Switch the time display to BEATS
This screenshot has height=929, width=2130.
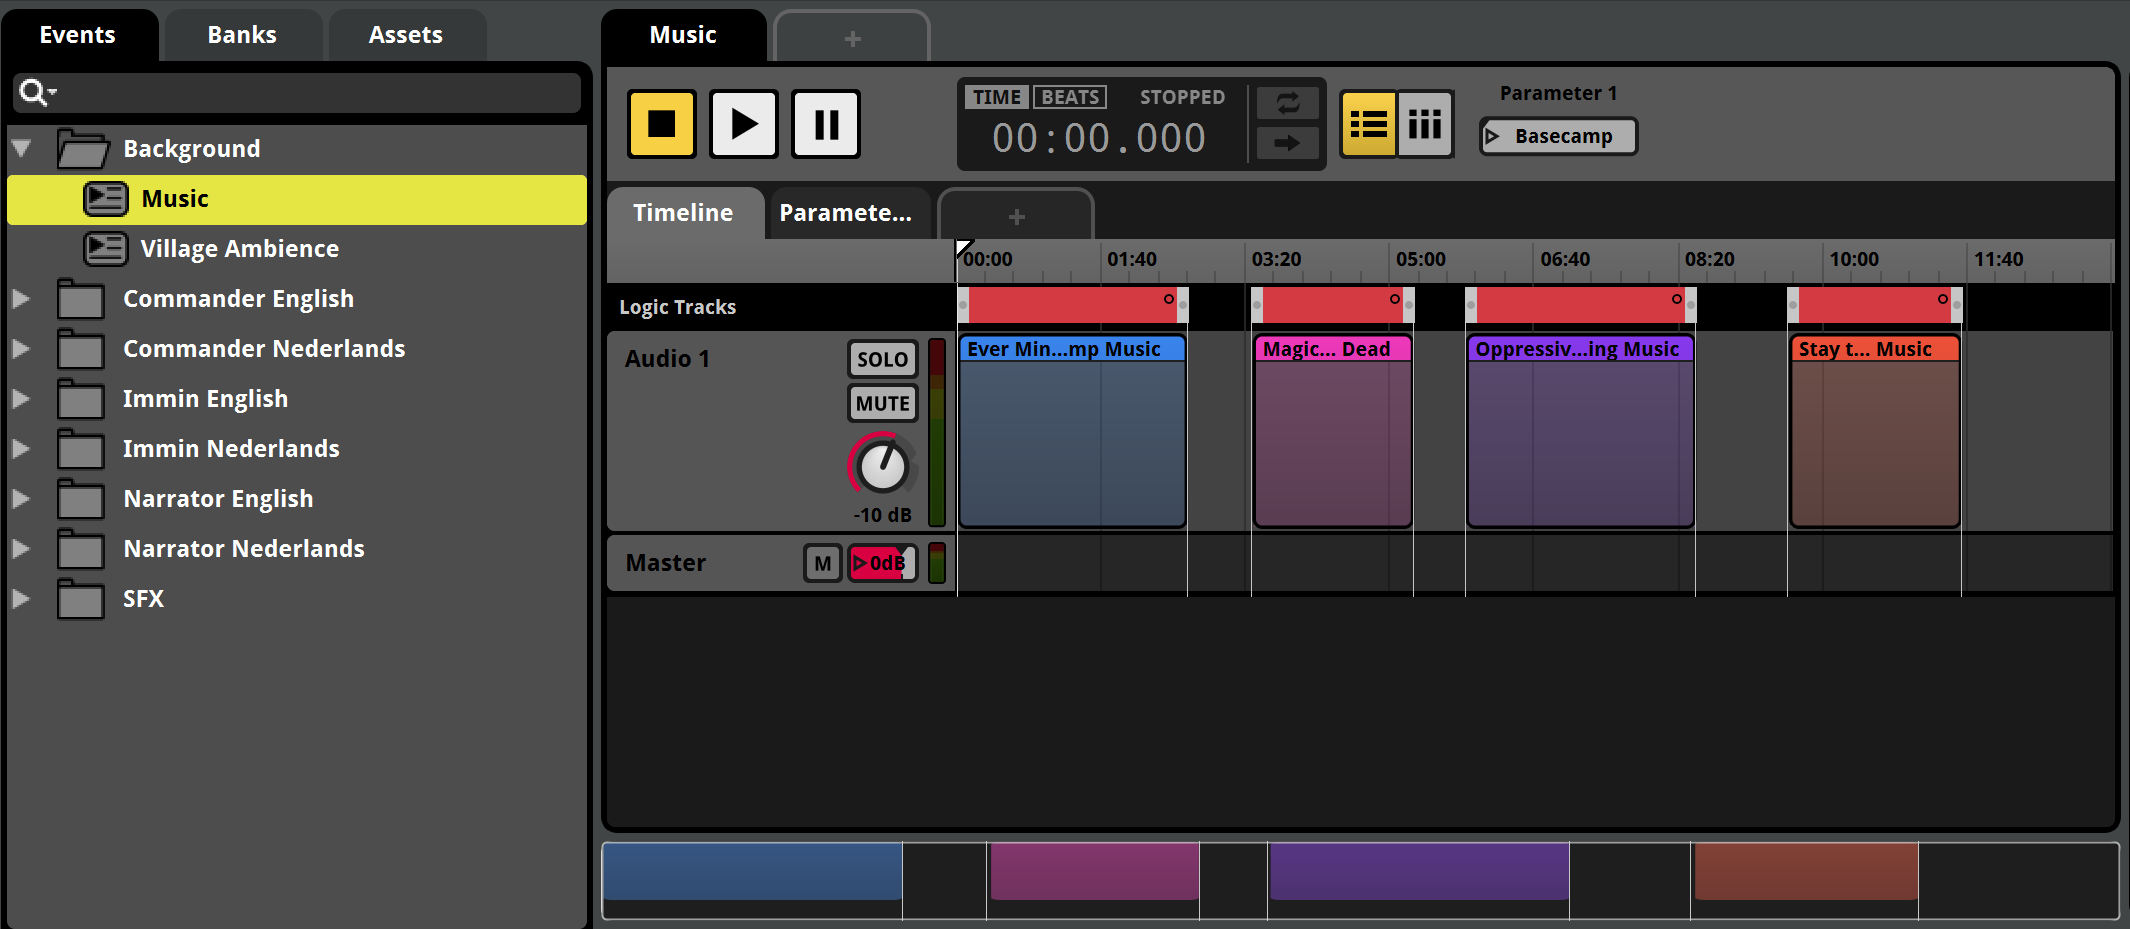1069,96
